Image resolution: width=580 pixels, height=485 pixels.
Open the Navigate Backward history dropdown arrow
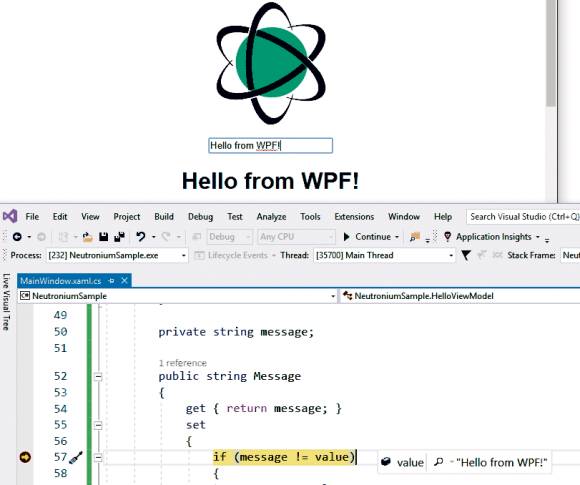coord(29,237)
